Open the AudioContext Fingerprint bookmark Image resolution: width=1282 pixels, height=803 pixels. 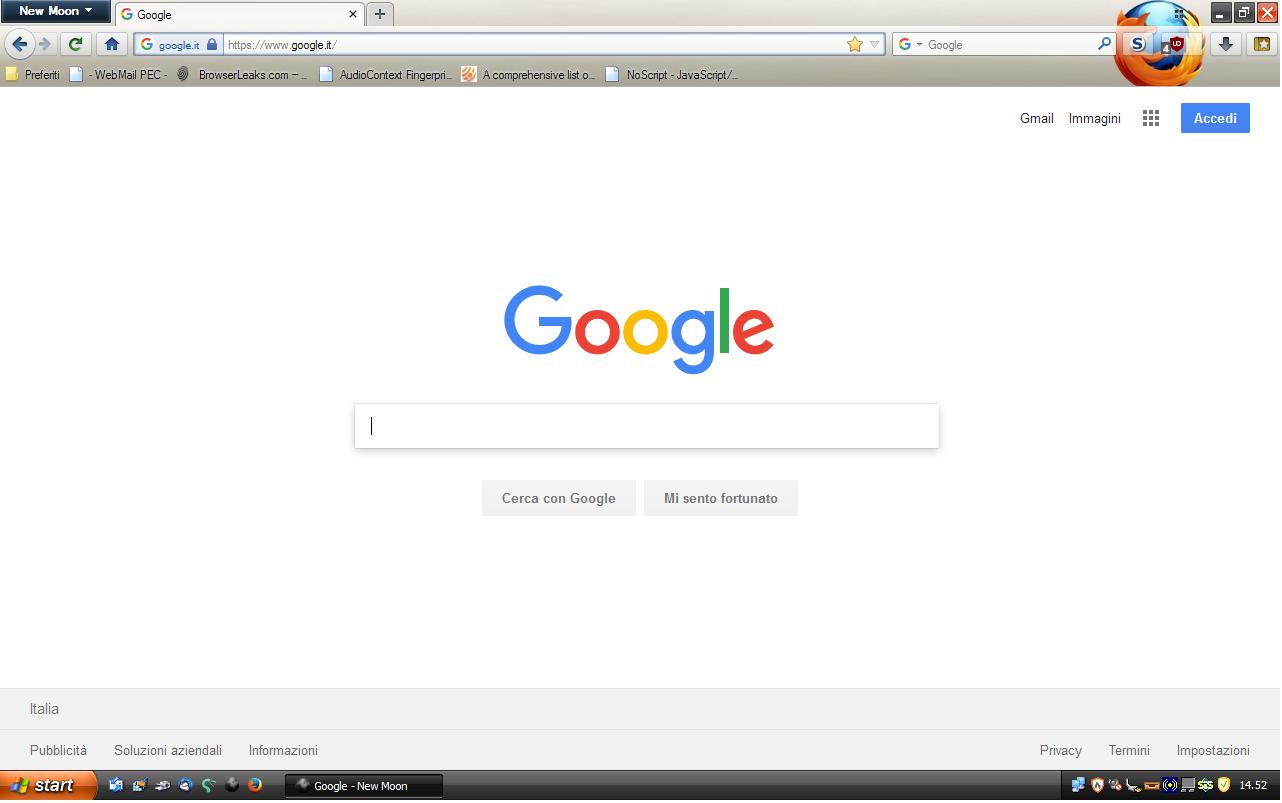[x=386, y=74]
